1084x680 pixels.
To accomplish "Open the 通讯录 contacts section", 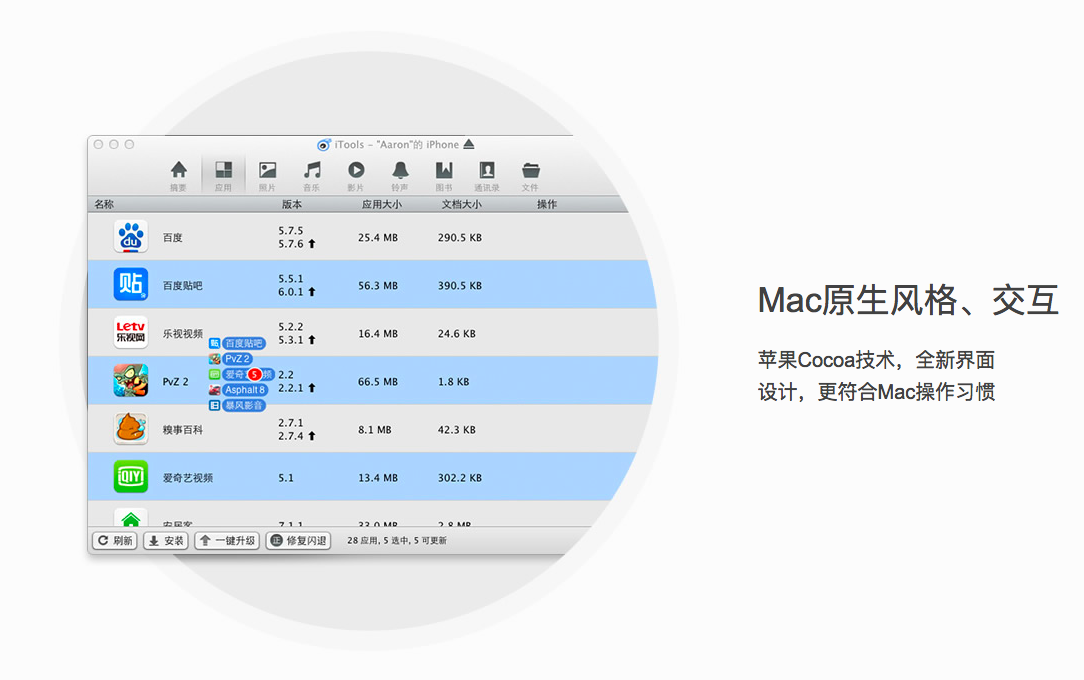I will (487, 176).
